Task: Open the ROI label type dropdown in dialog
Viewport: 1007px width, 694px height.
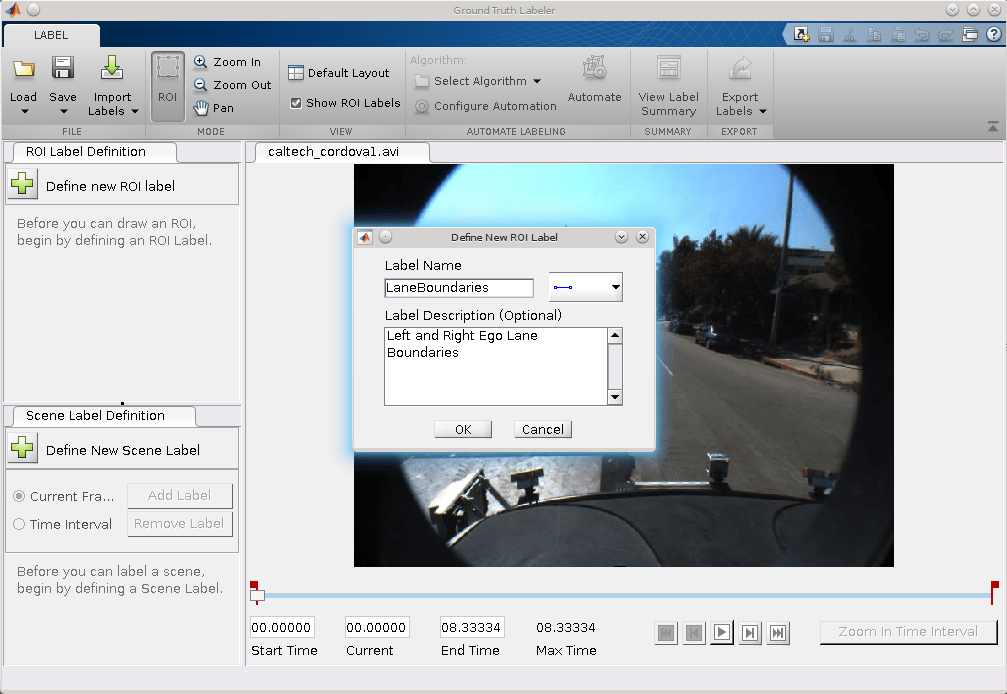Action: pyautogui.click(x=586, y=287)
